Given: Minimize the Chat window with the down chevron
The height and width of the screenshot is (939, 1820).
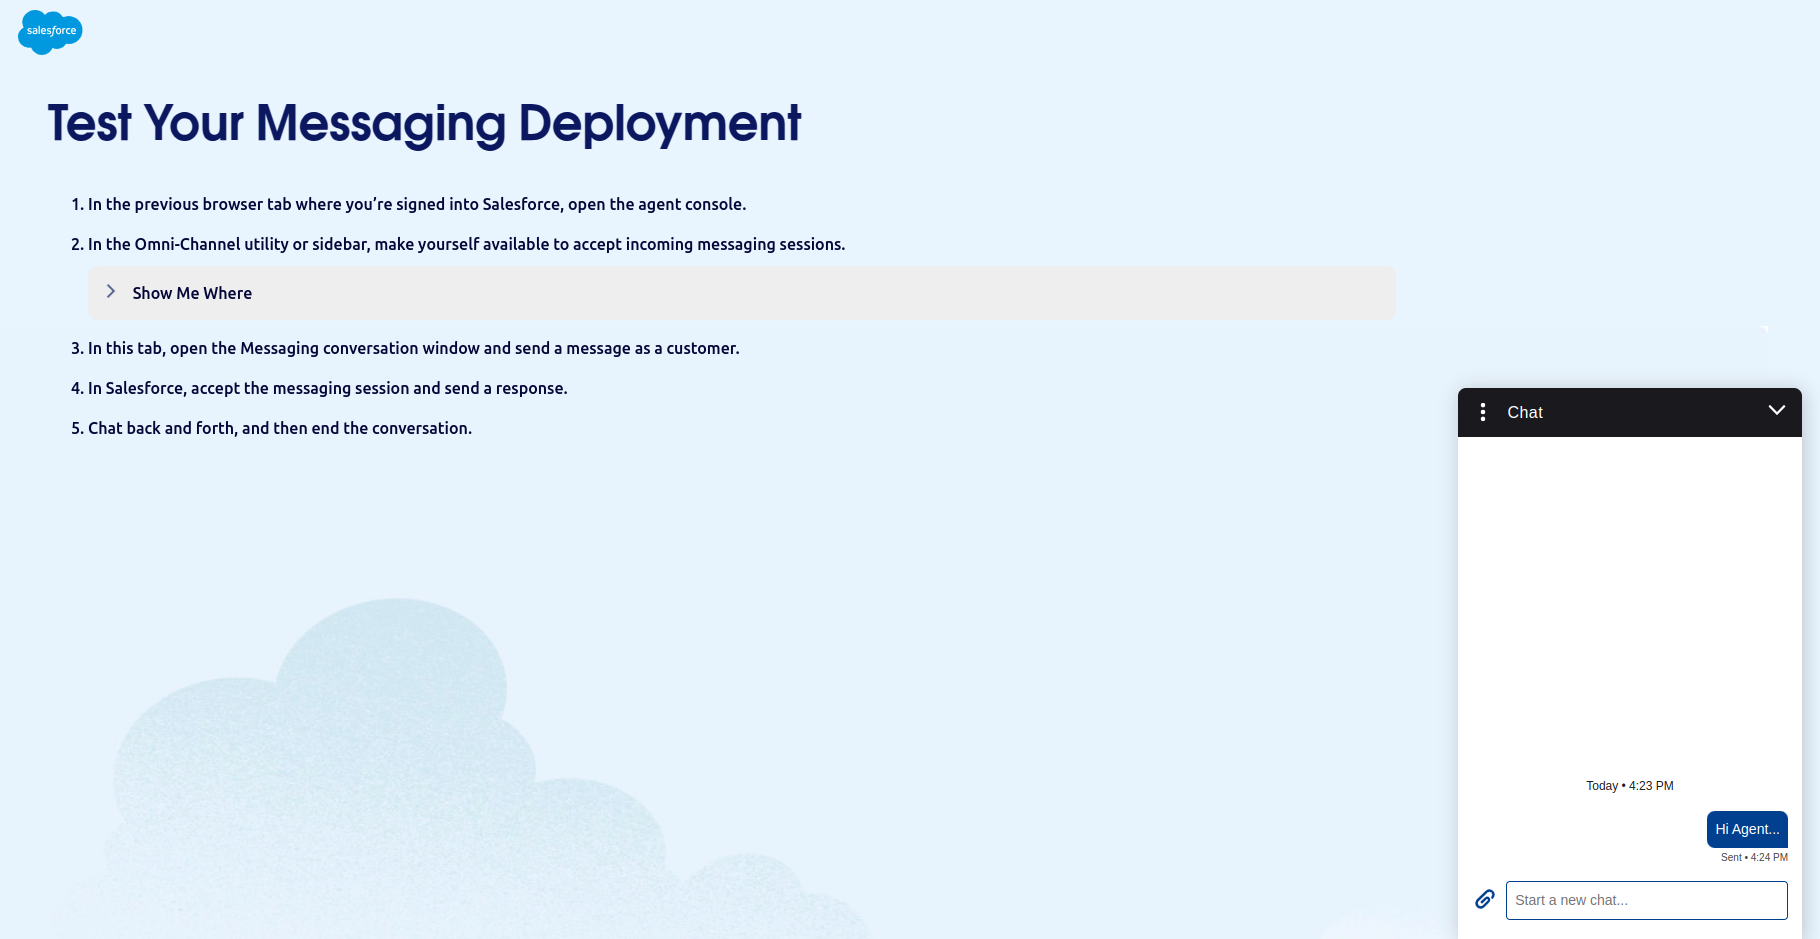Looking at the screenshot, I should 1777,410.
